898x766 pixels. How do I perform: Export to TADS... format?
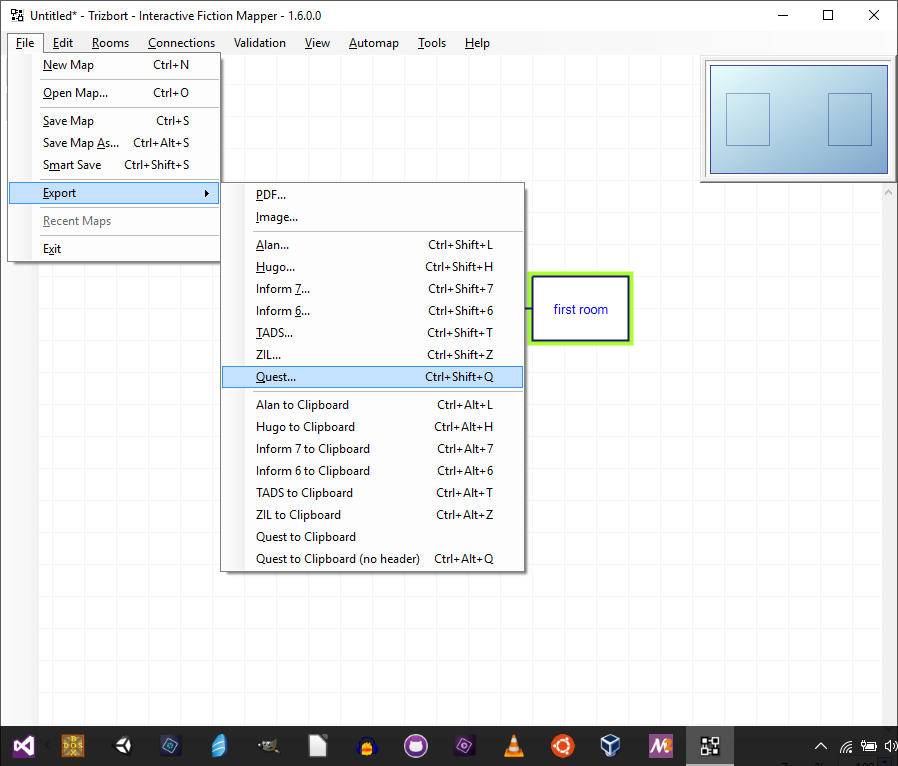pyautogui.click(x=372, y=333)
